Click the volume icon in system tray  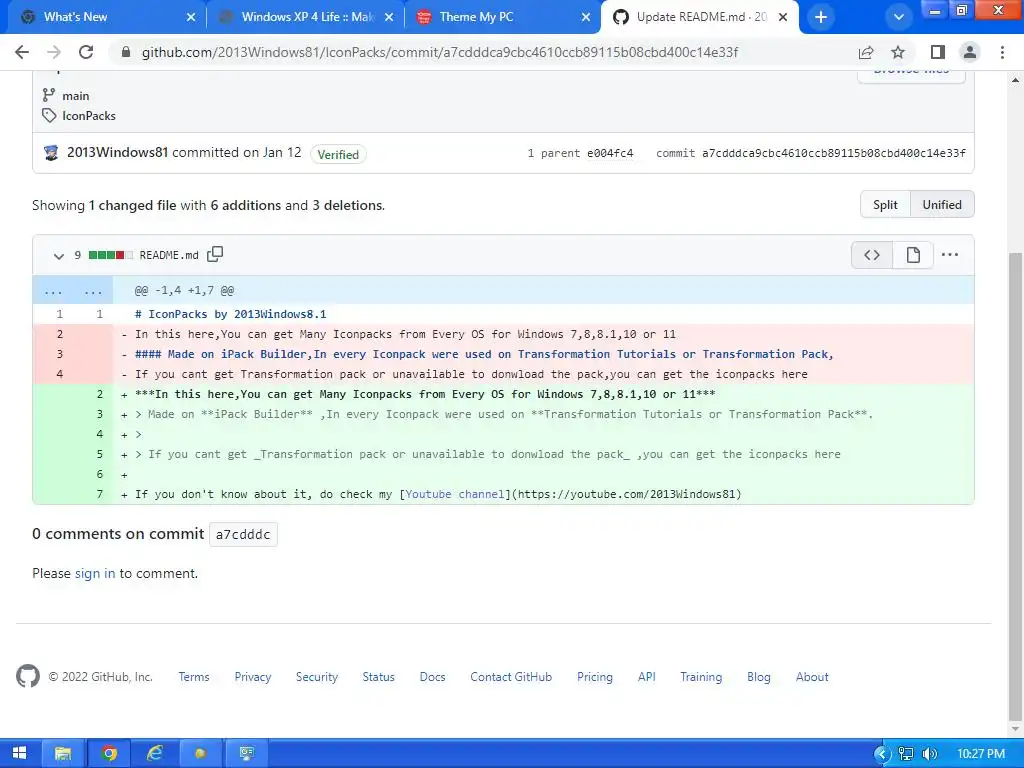(929, 754)
